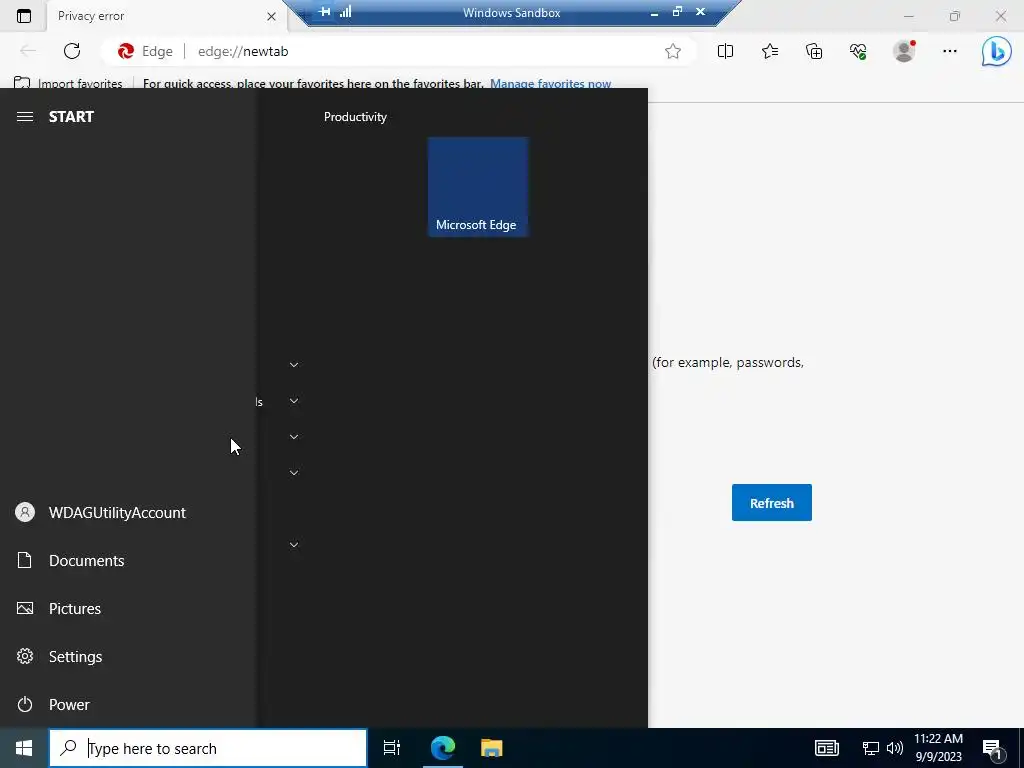Click the Edge address bar URL
The height and width of the screenshot is (768, 1024).
coord(243,52)
